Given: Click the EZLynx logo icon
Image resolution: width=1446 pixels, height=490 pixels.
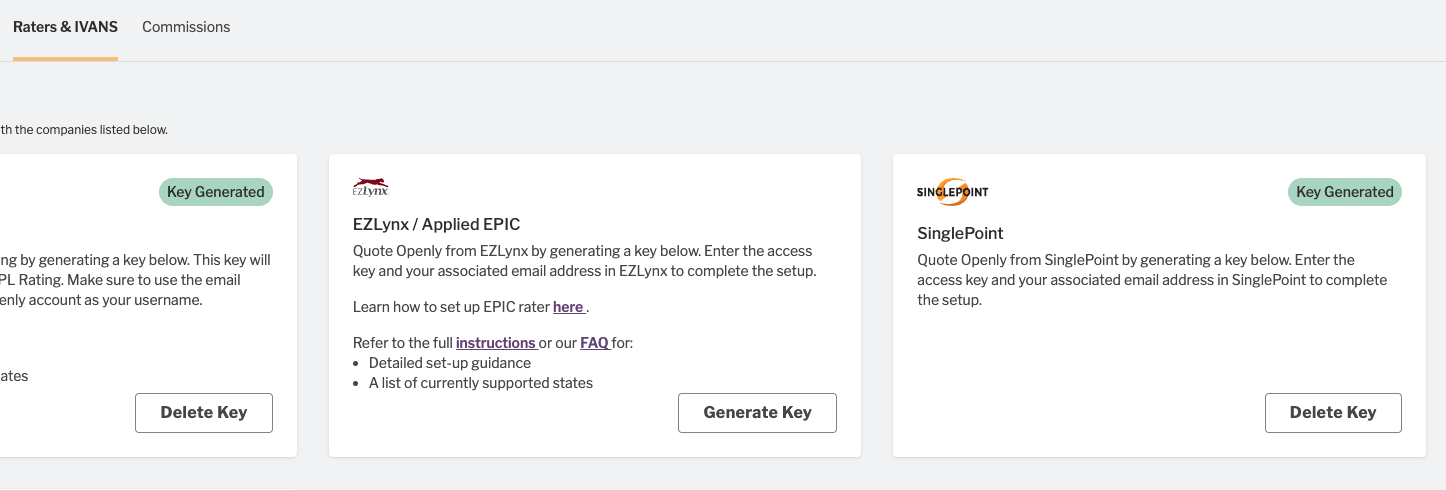Looking at the screenshot, I should click(371, 187).
